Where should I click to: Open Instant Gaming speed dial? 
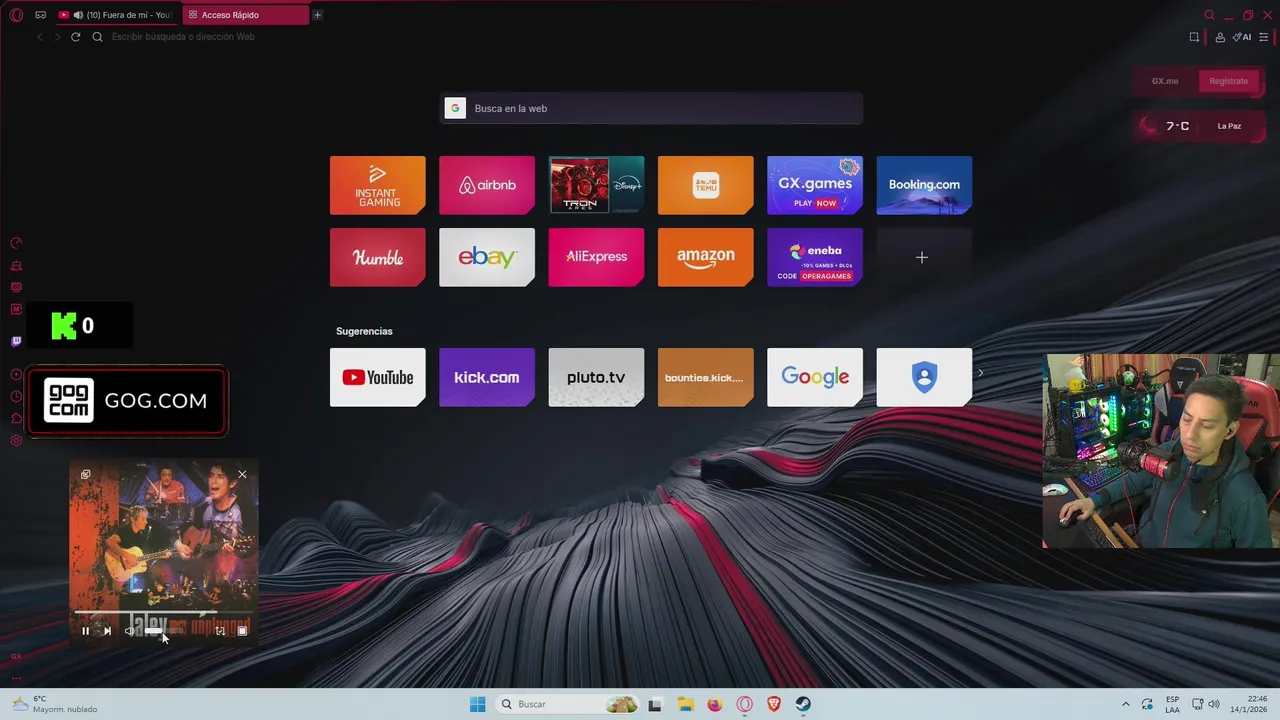pos(378,185)
